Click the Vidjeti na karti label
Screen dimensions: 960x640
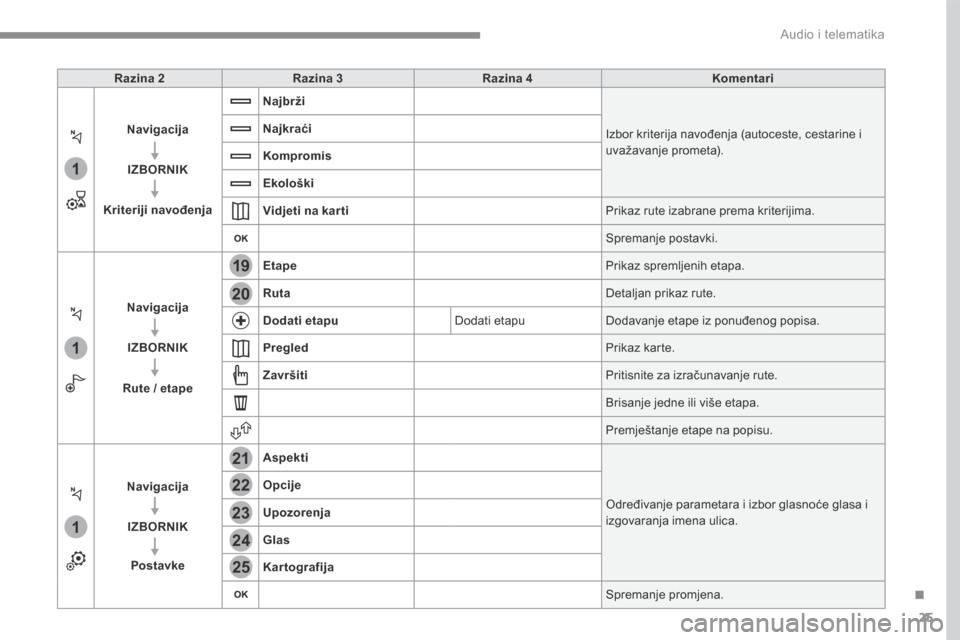306,211
